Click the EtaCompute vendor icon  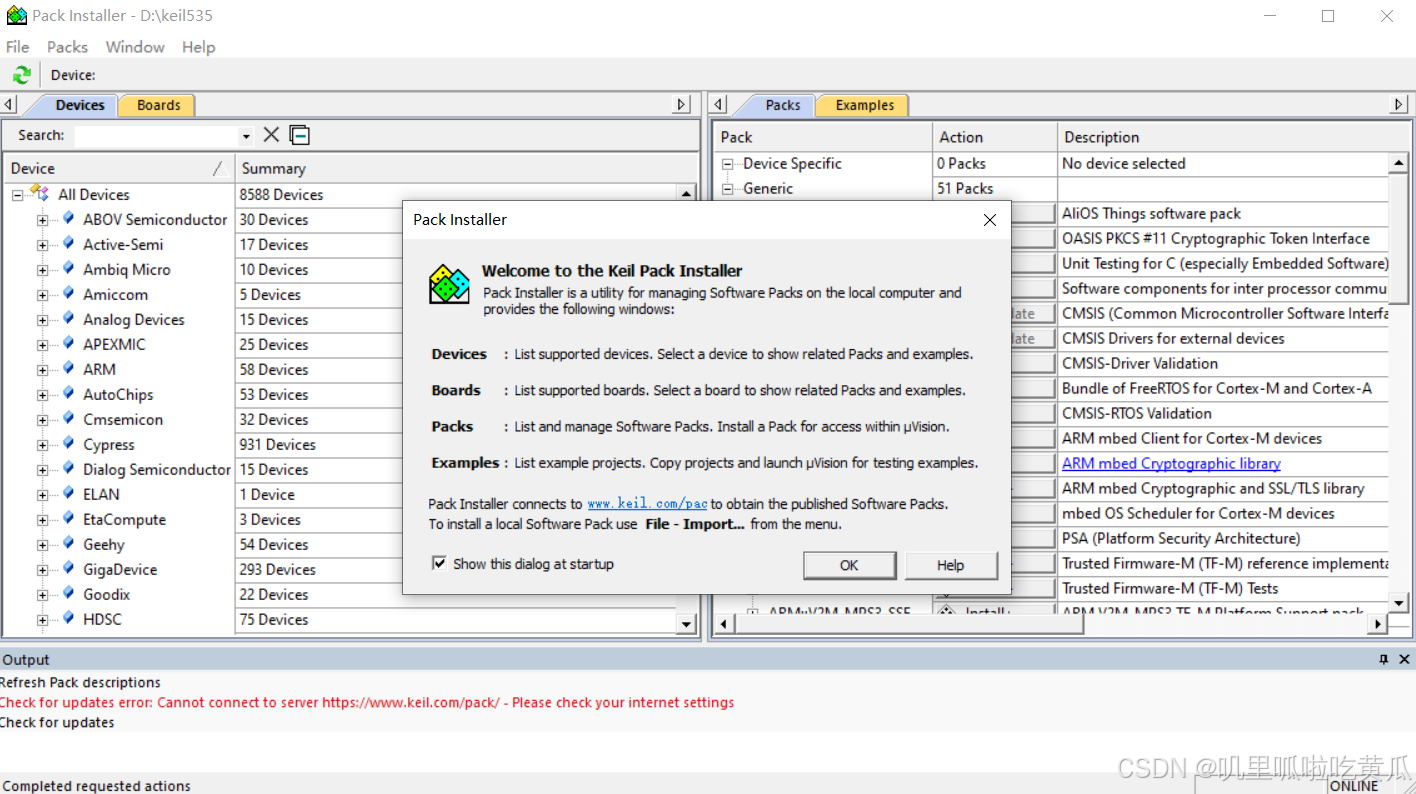[x=68, y=518]
